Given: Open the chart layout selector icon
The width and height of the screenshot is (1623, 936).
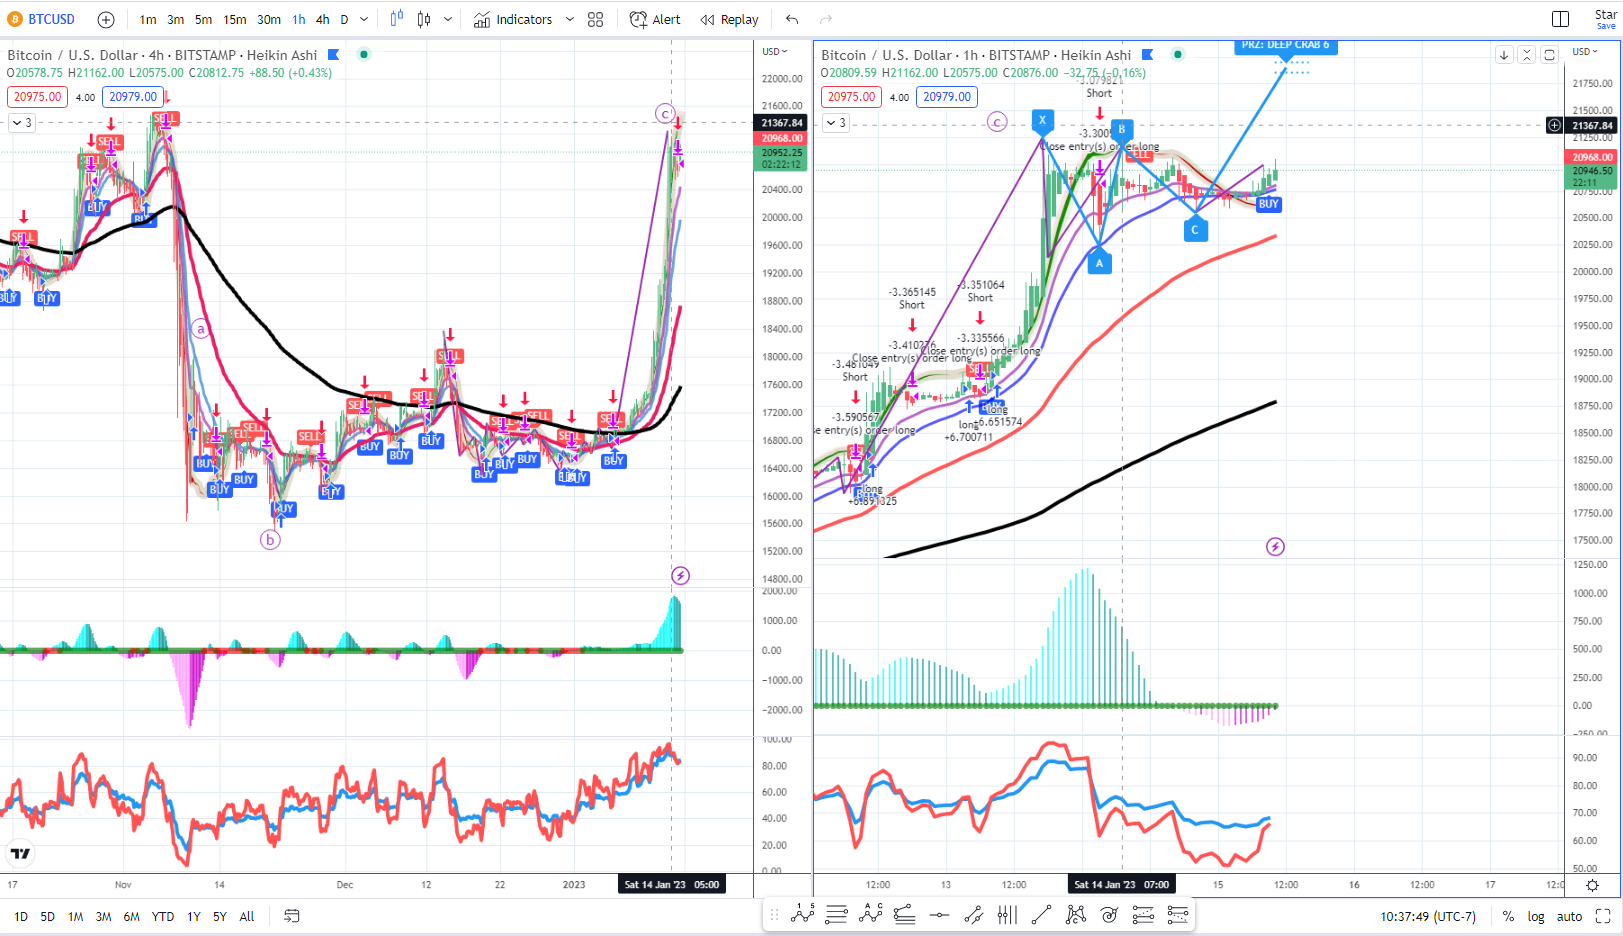Looking at the screenshot, I should pyautogui.click(x=1561, y=19).
